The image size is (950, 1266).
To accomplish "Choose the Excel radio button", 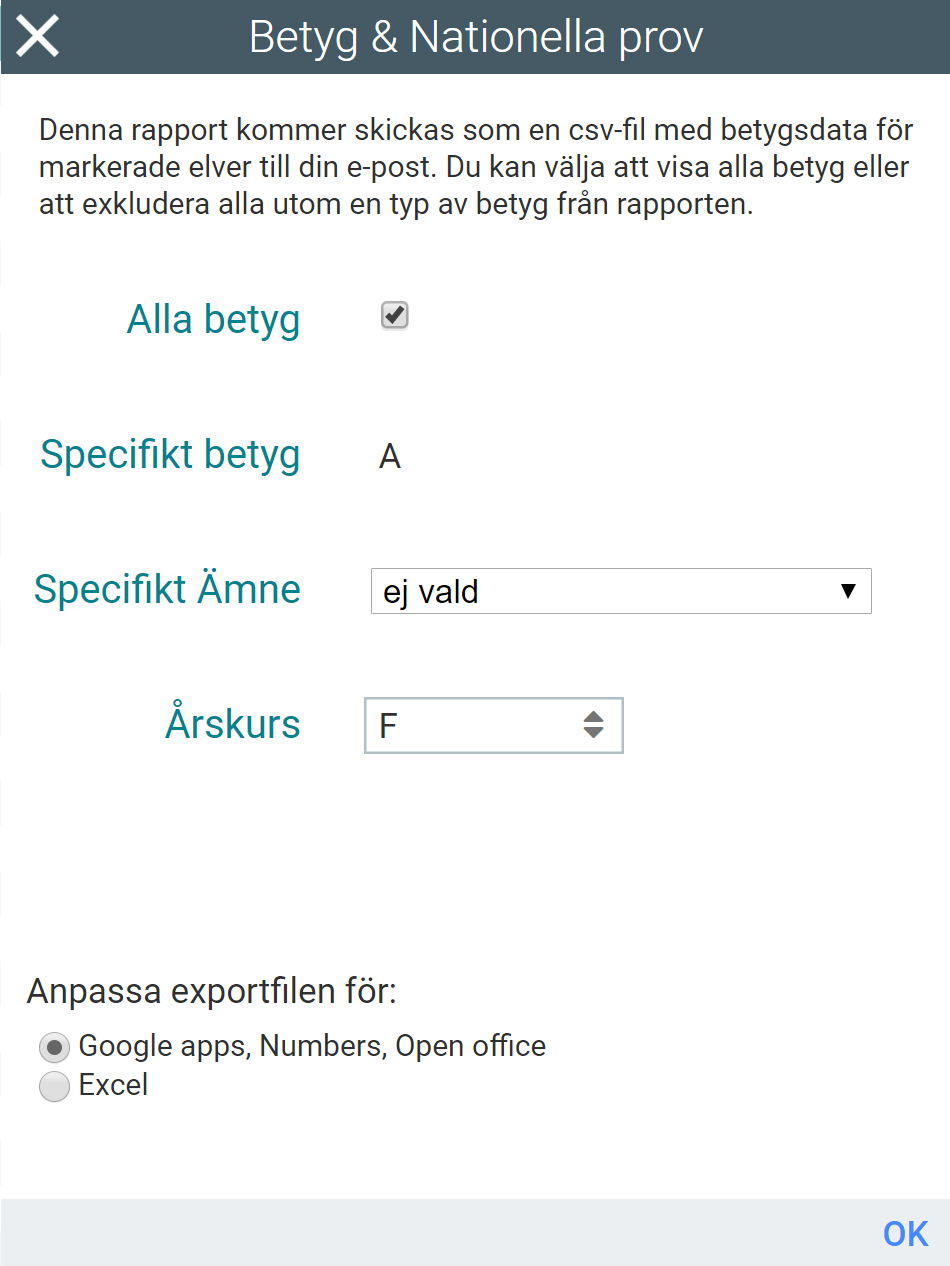I will coord(54,1086).
